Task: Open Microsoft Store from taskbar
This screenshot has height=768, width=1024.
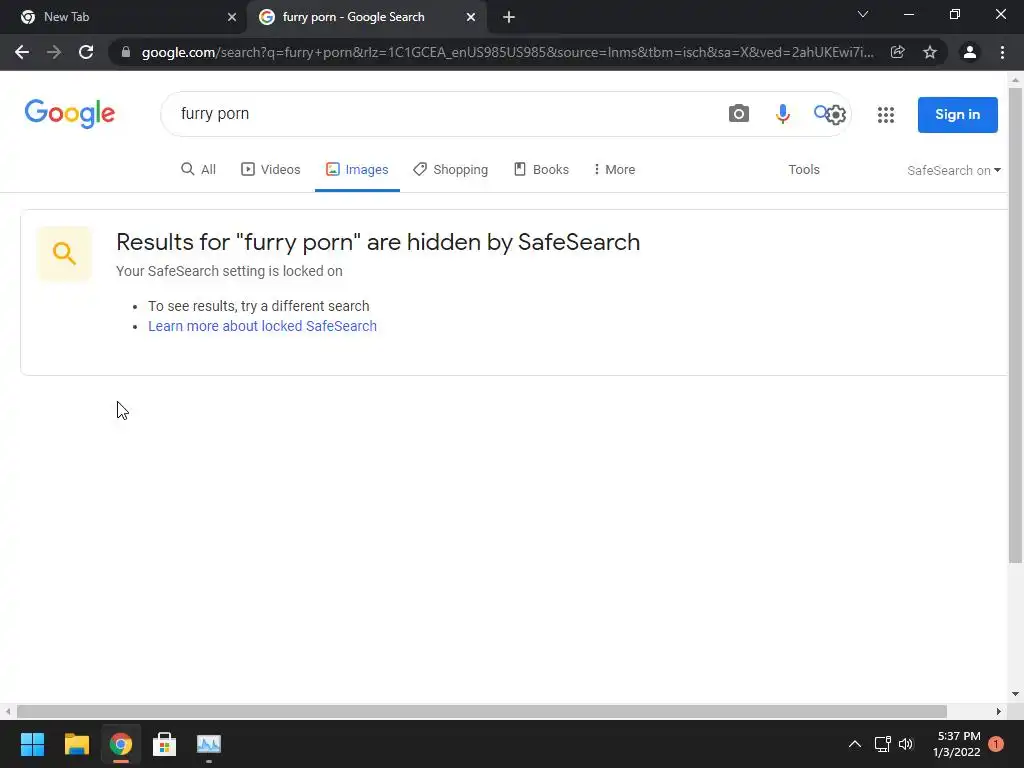Action: pyautogui.click(x=165, y=744)
